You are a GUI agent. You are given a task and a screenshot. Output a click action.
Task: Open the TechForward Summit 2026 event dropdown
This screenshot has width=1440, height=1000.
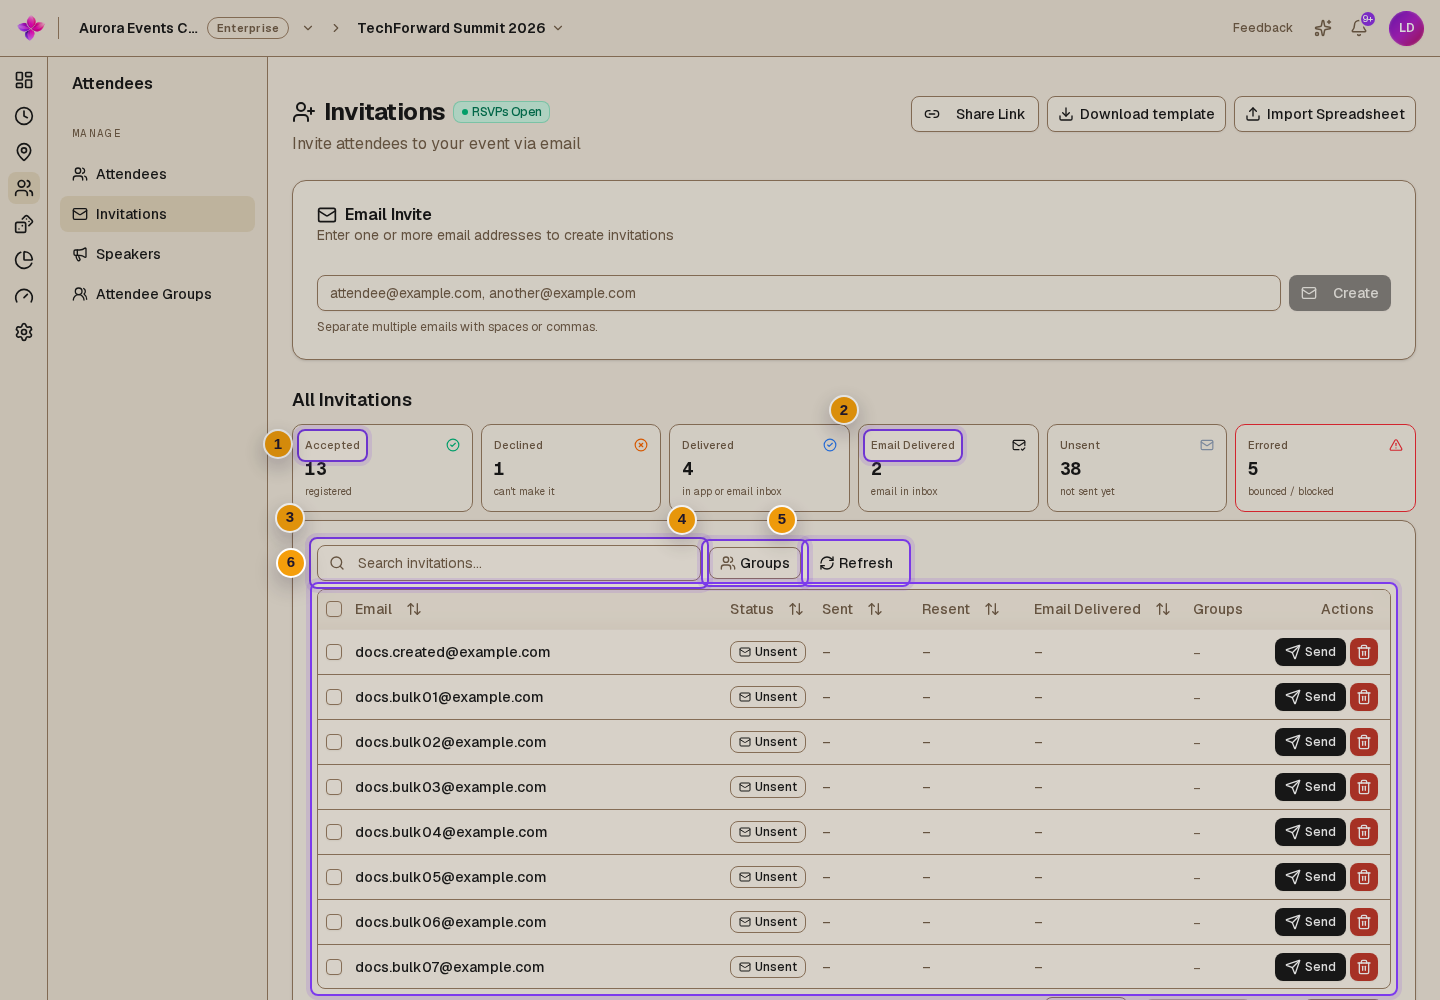(461, 28)
